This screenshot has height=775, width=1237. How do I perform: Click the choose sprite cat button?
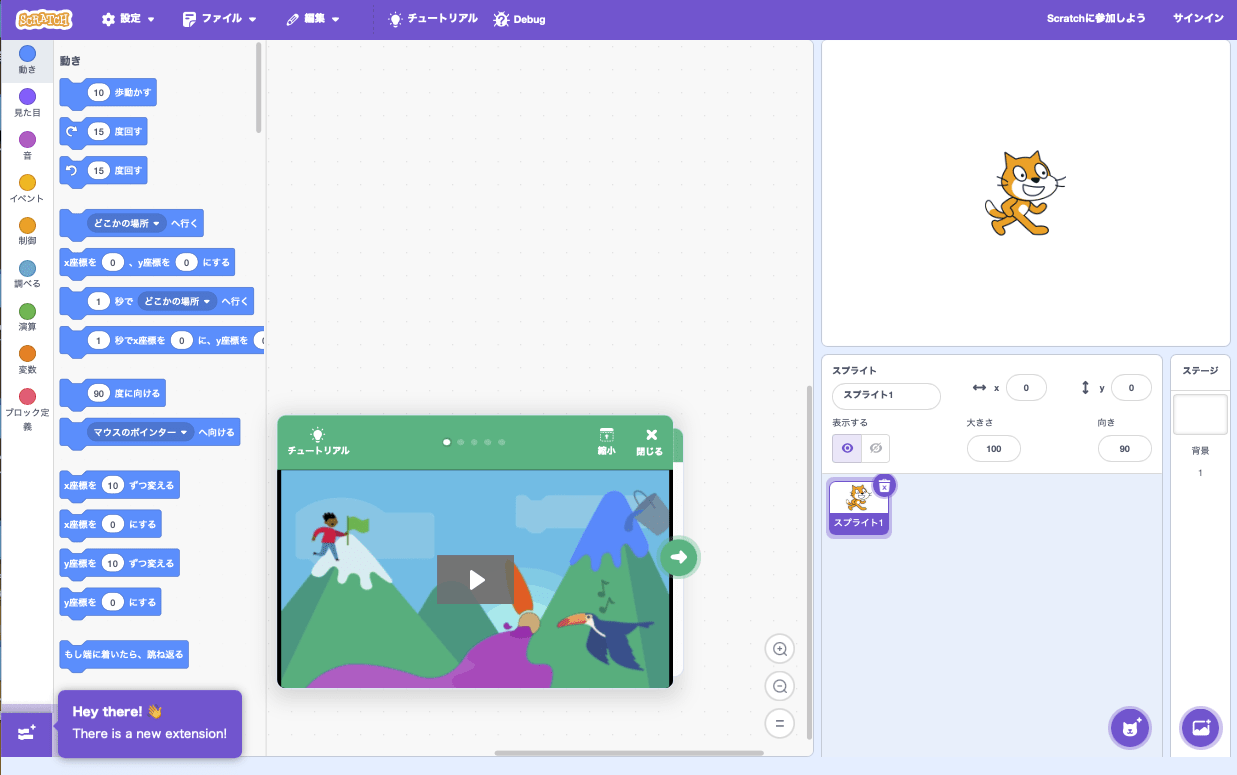1130,727
